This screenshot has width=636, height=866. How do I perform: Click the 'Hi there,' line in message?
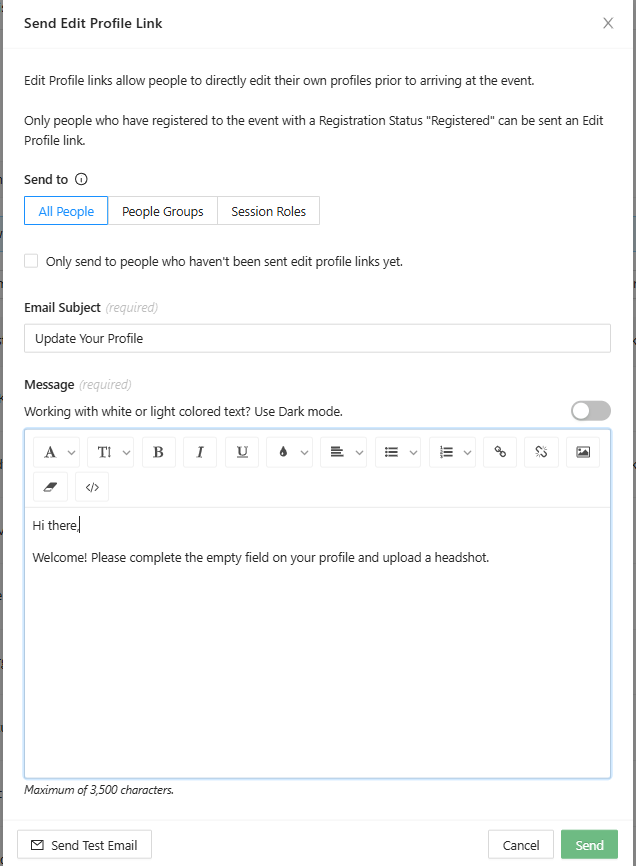pyautogui.click(x=56, y=525)
